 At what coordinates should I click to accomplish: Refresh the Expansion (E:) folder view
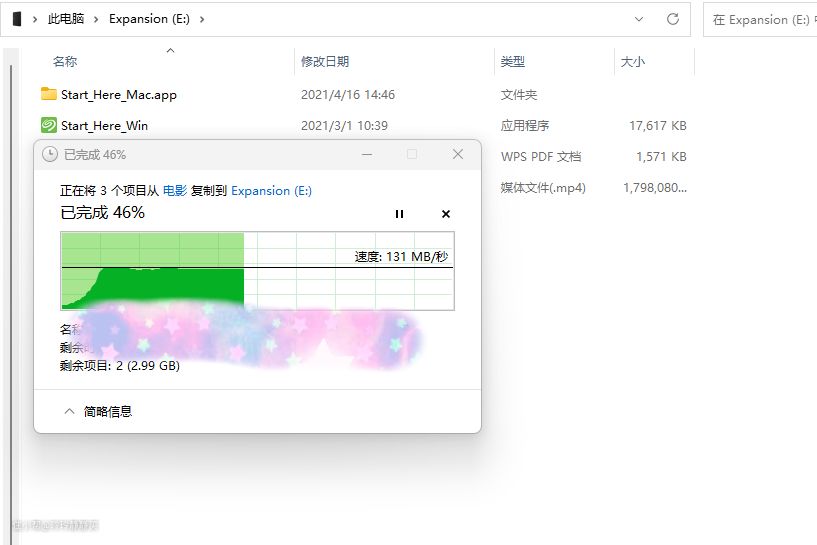pos(672,19)
